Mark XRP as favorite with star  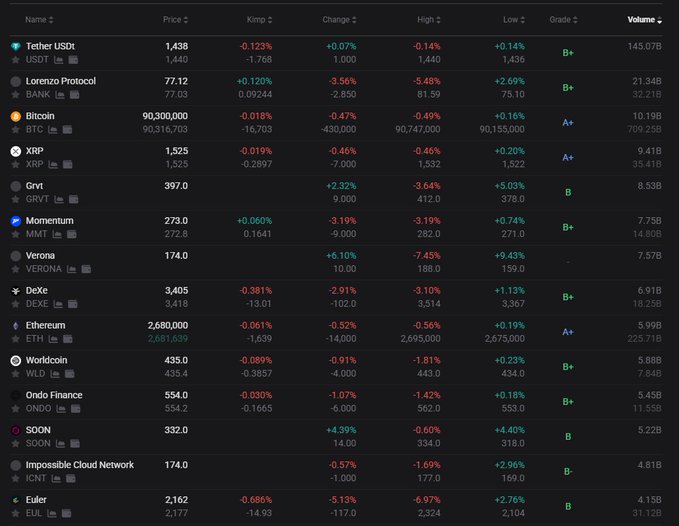[16, 165]
